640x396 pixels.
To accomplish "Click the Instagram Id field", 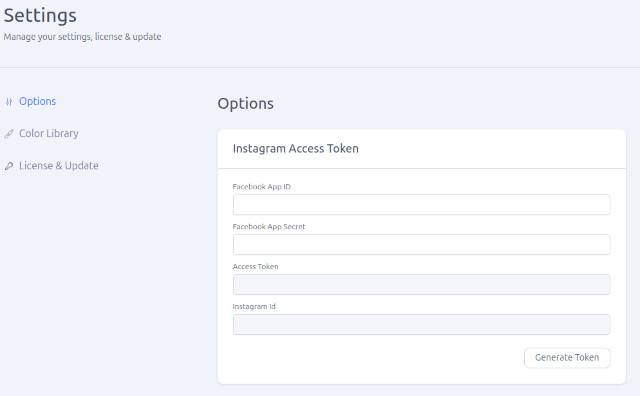I will point(422,325).
